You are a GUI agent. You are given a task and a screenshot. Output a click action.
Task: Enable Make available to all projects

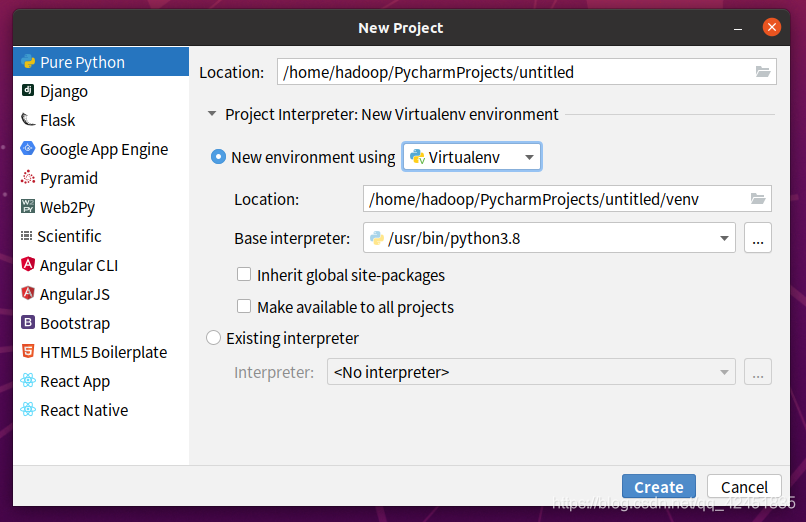tap(244, 306)
